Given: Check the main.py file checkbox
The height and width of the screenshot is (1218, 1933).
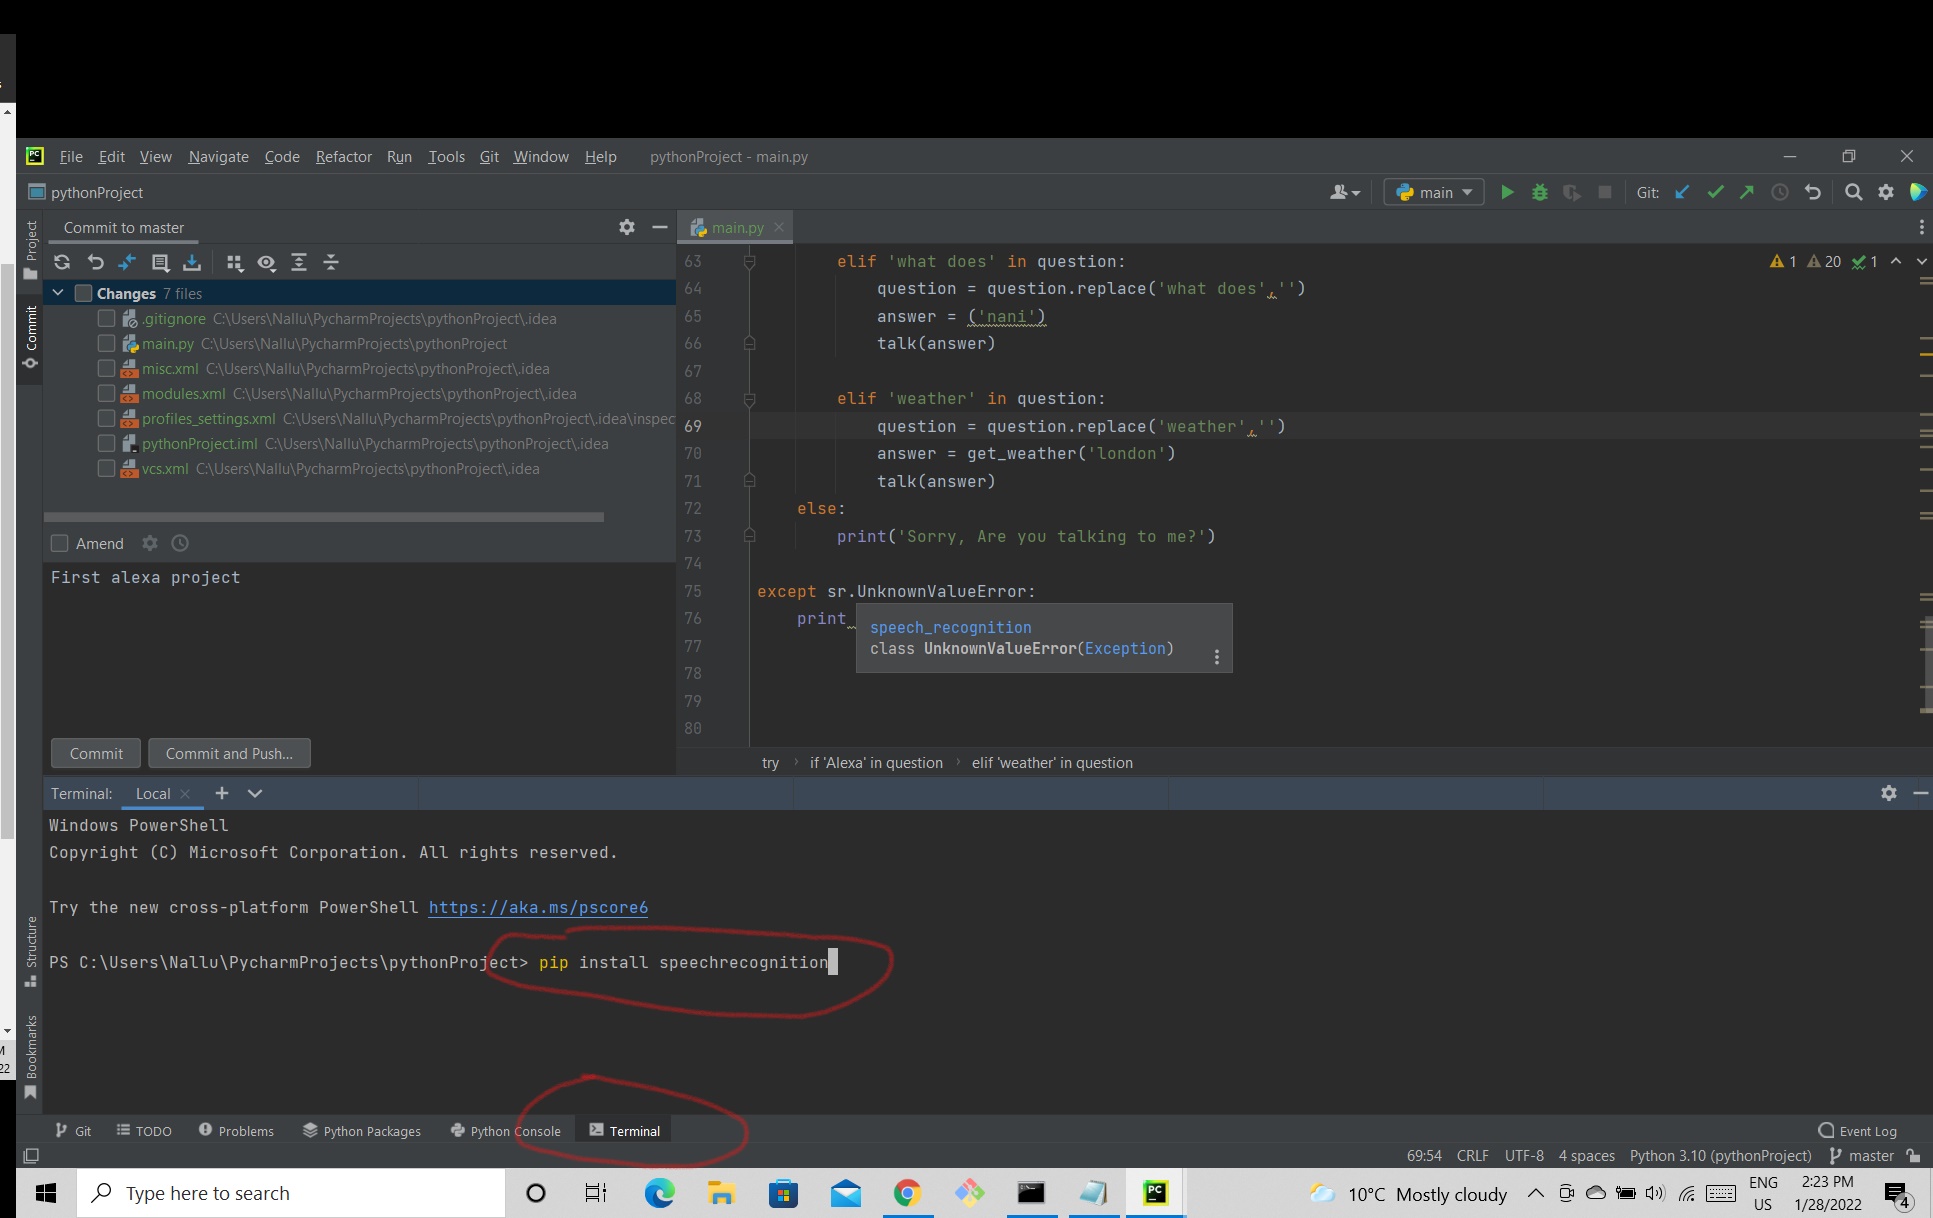Looking at the screenshot, I should (106, 343).
